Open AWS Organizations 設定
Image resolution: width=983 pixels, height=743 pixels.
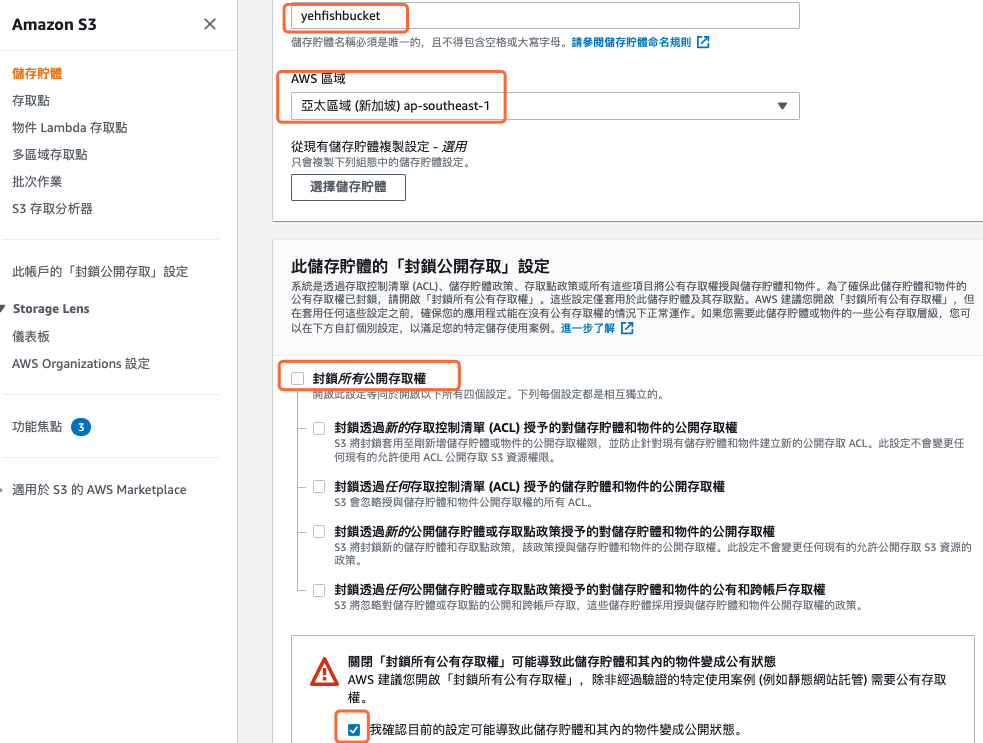(81, 364)
